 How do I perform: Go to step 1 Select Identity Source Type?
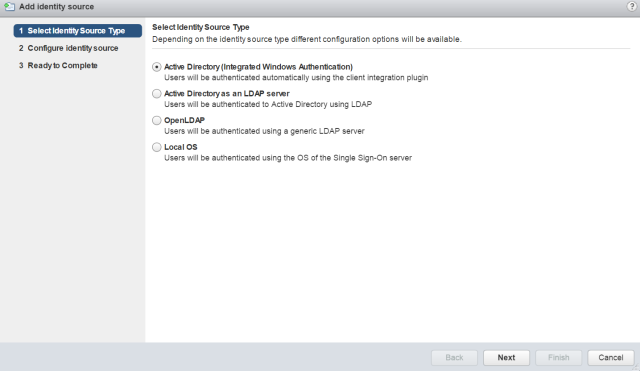click(78, 31)
